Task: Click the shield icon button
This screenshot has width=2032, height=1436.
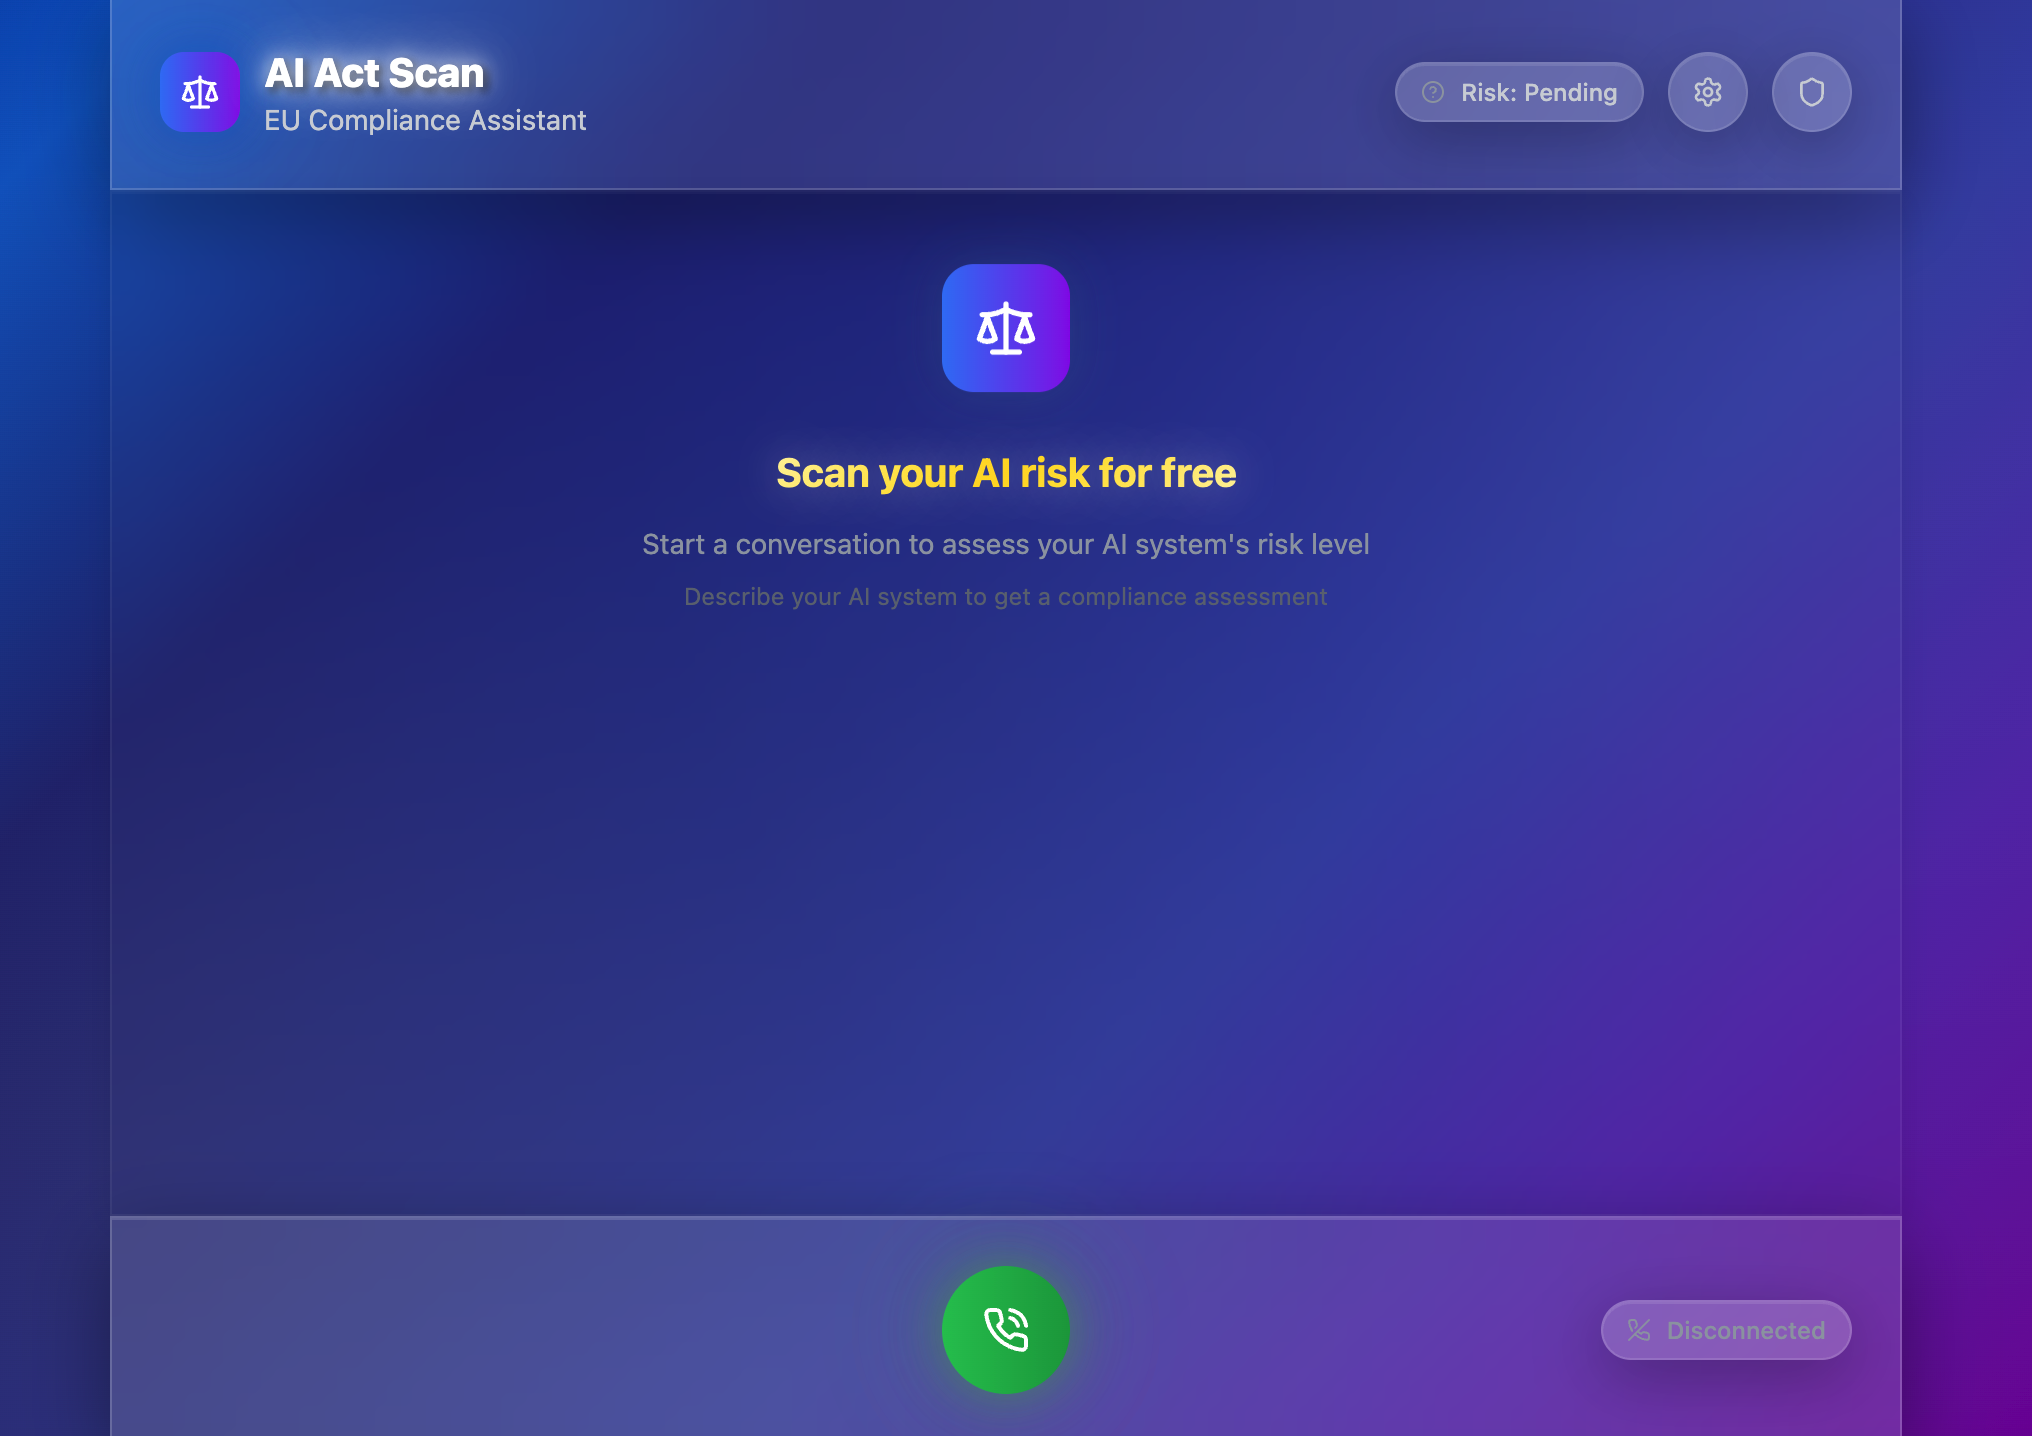Action: pos(1812,92)
